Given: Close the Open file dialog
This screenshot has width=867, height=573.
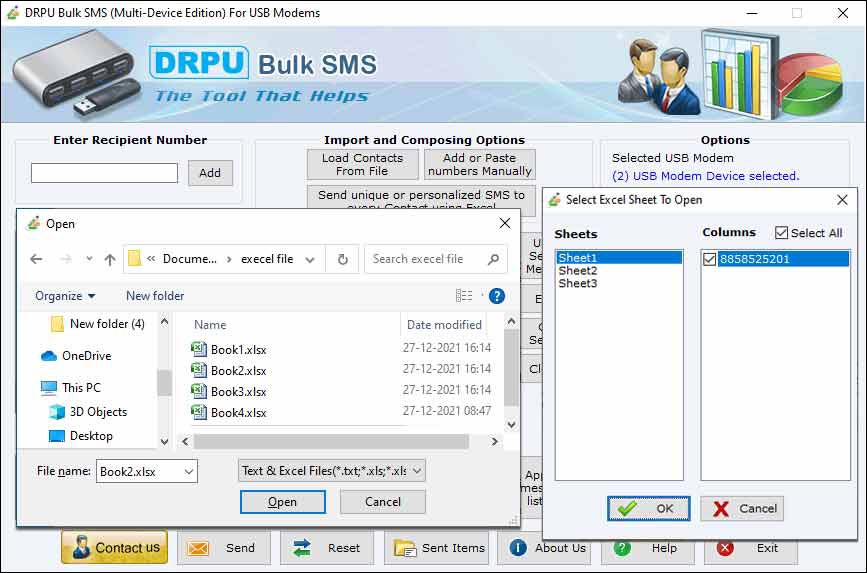Looking at the screenshot, I should (505, 223).
